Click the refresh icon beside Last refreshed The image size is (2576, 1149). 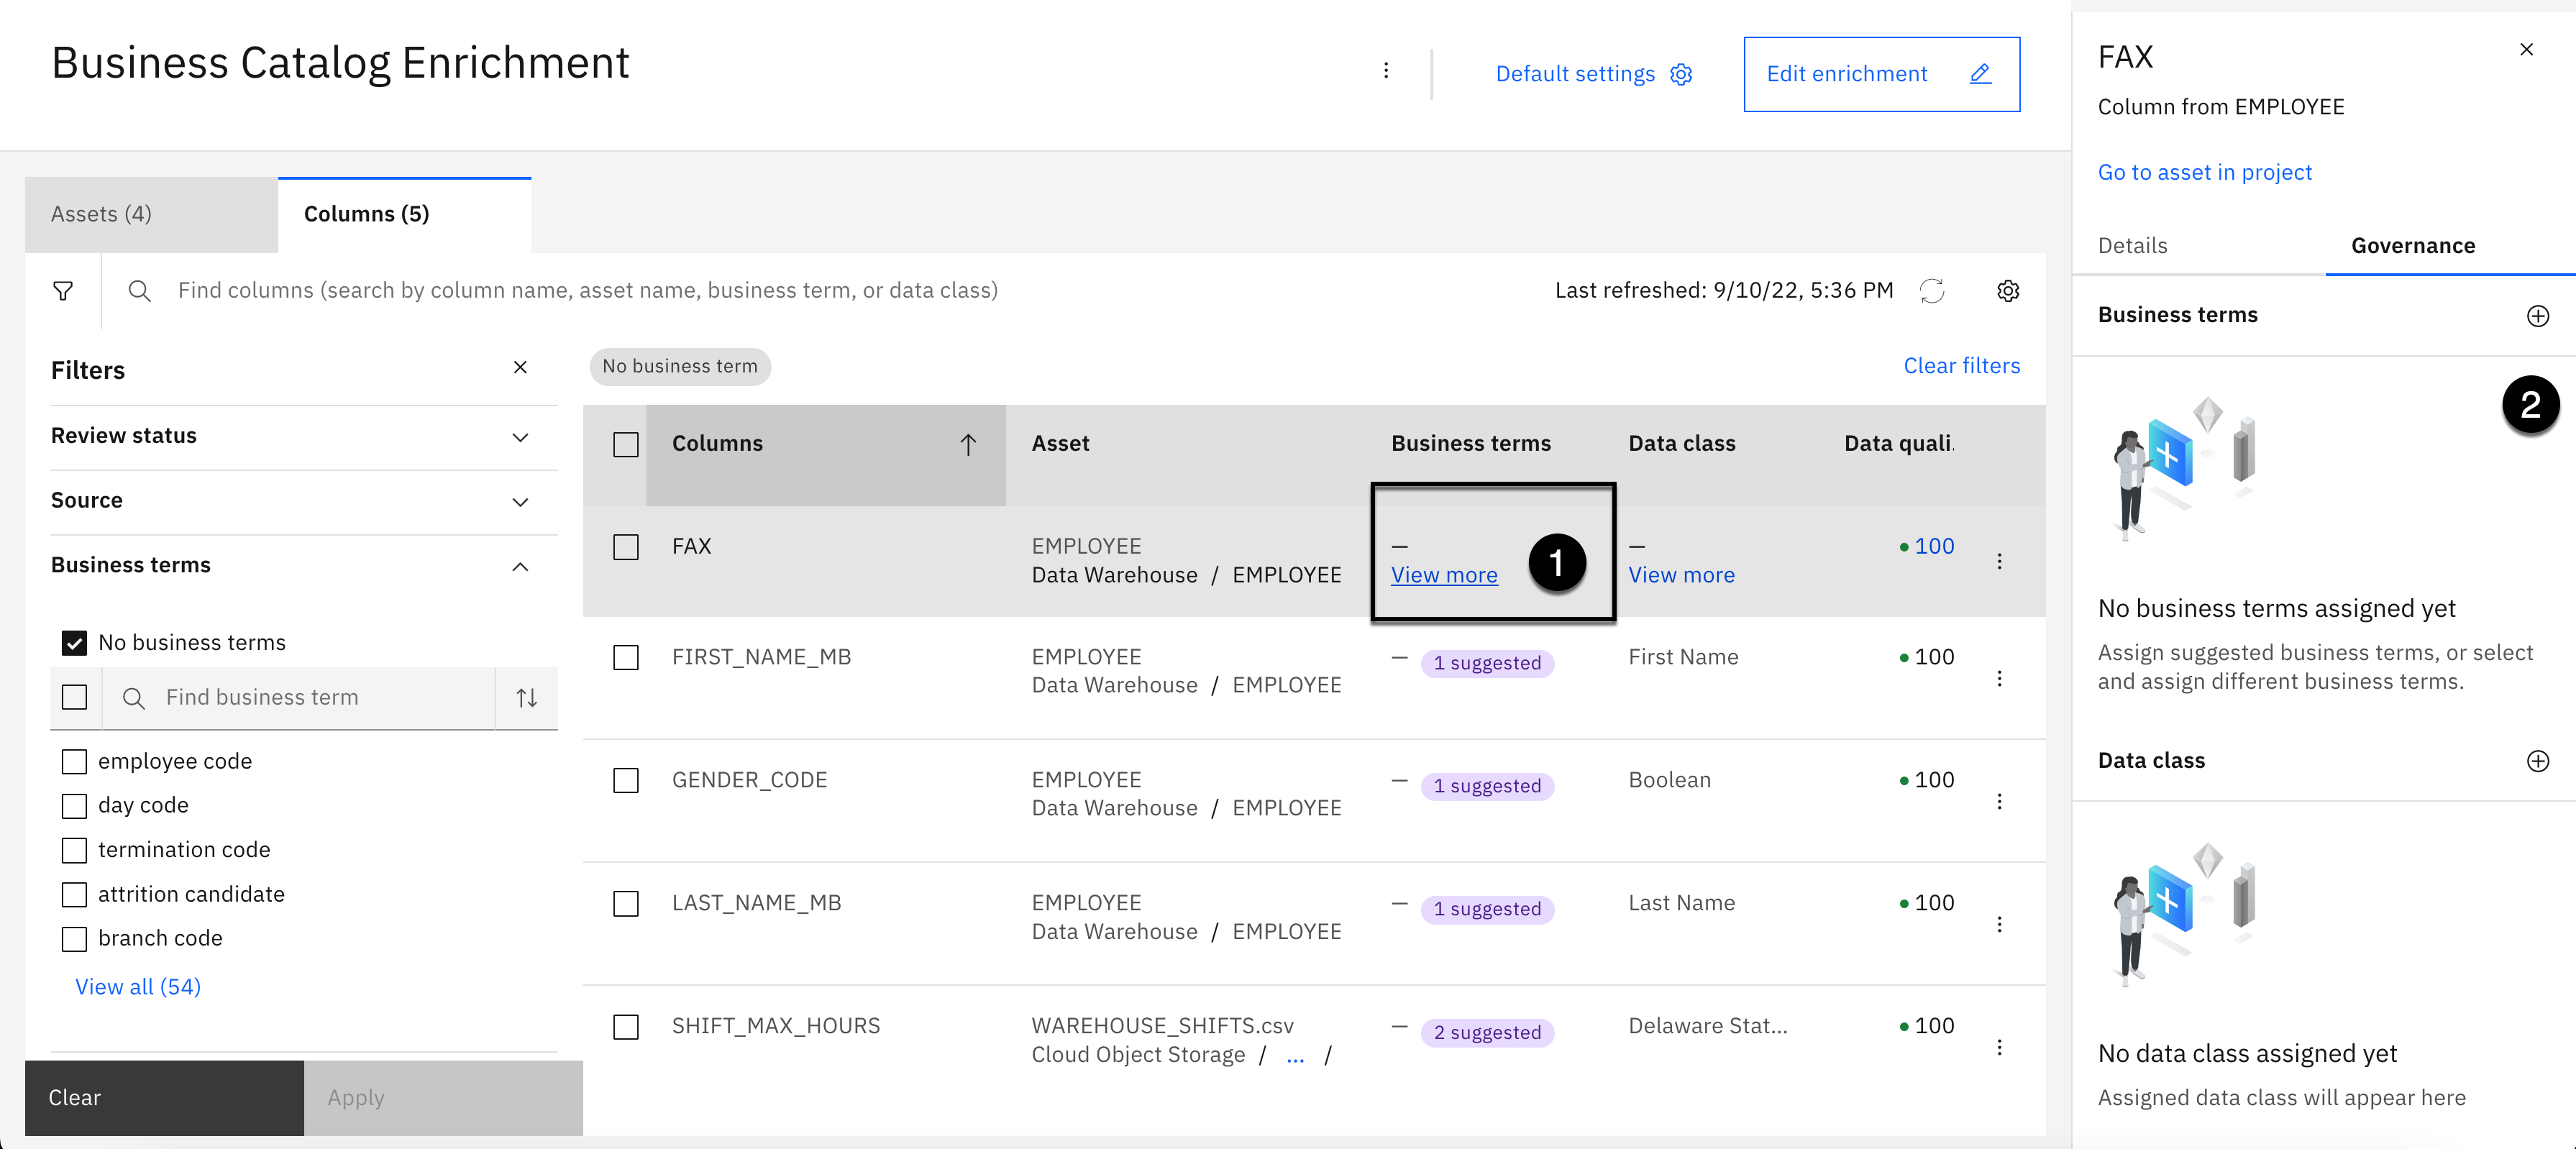[1931, 291]
